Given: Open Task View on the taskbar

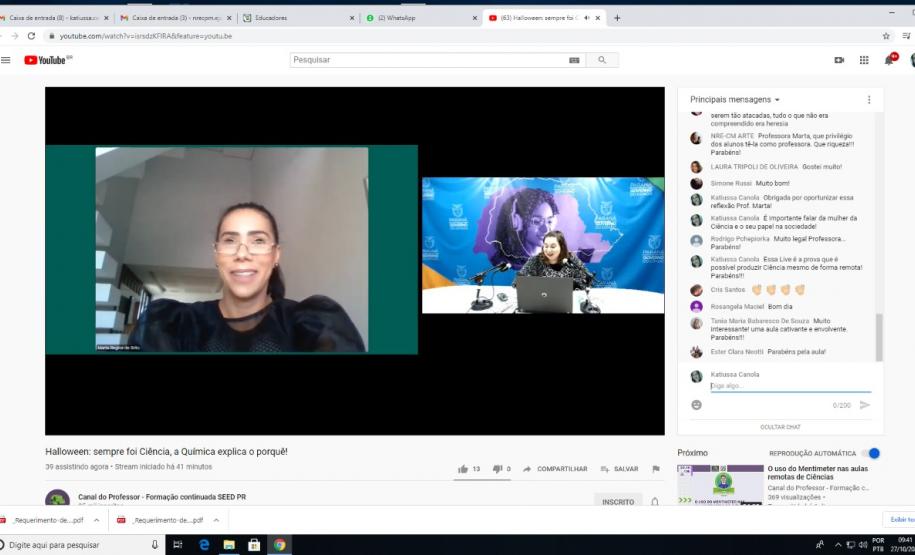Looking at the screenshot, I should tap(178, 544).
